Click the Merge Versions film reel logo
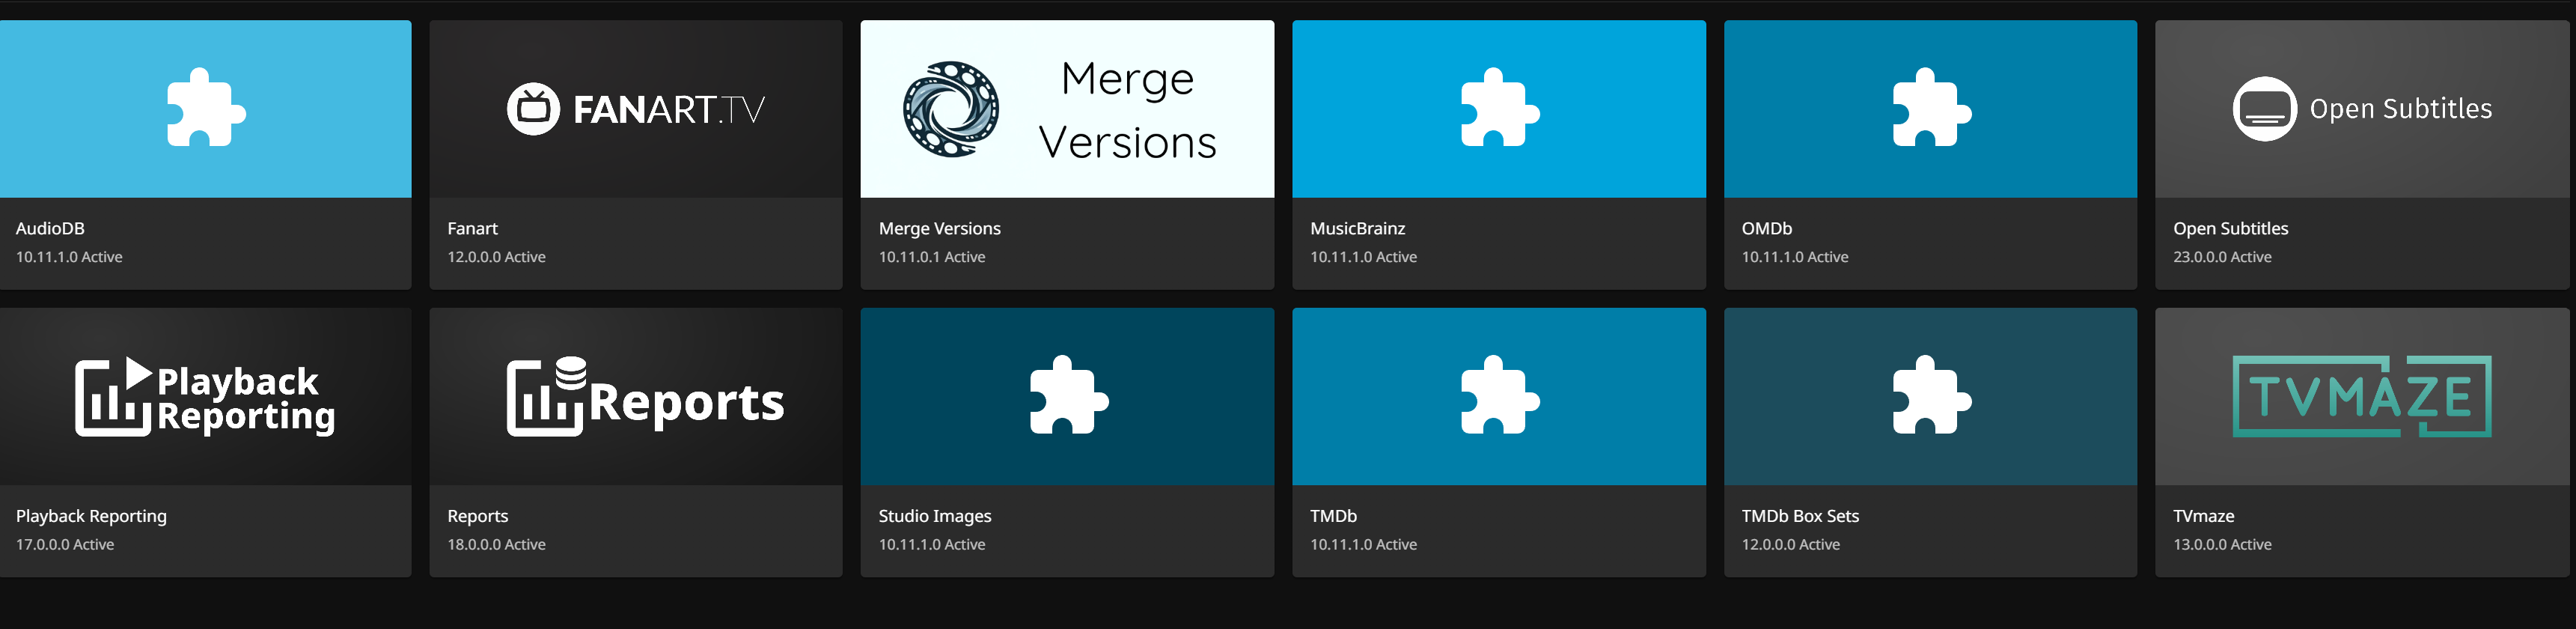Image resolution: width=2576 pixels, height=629 pixels. pyautogui.click(x=951, y=109)
